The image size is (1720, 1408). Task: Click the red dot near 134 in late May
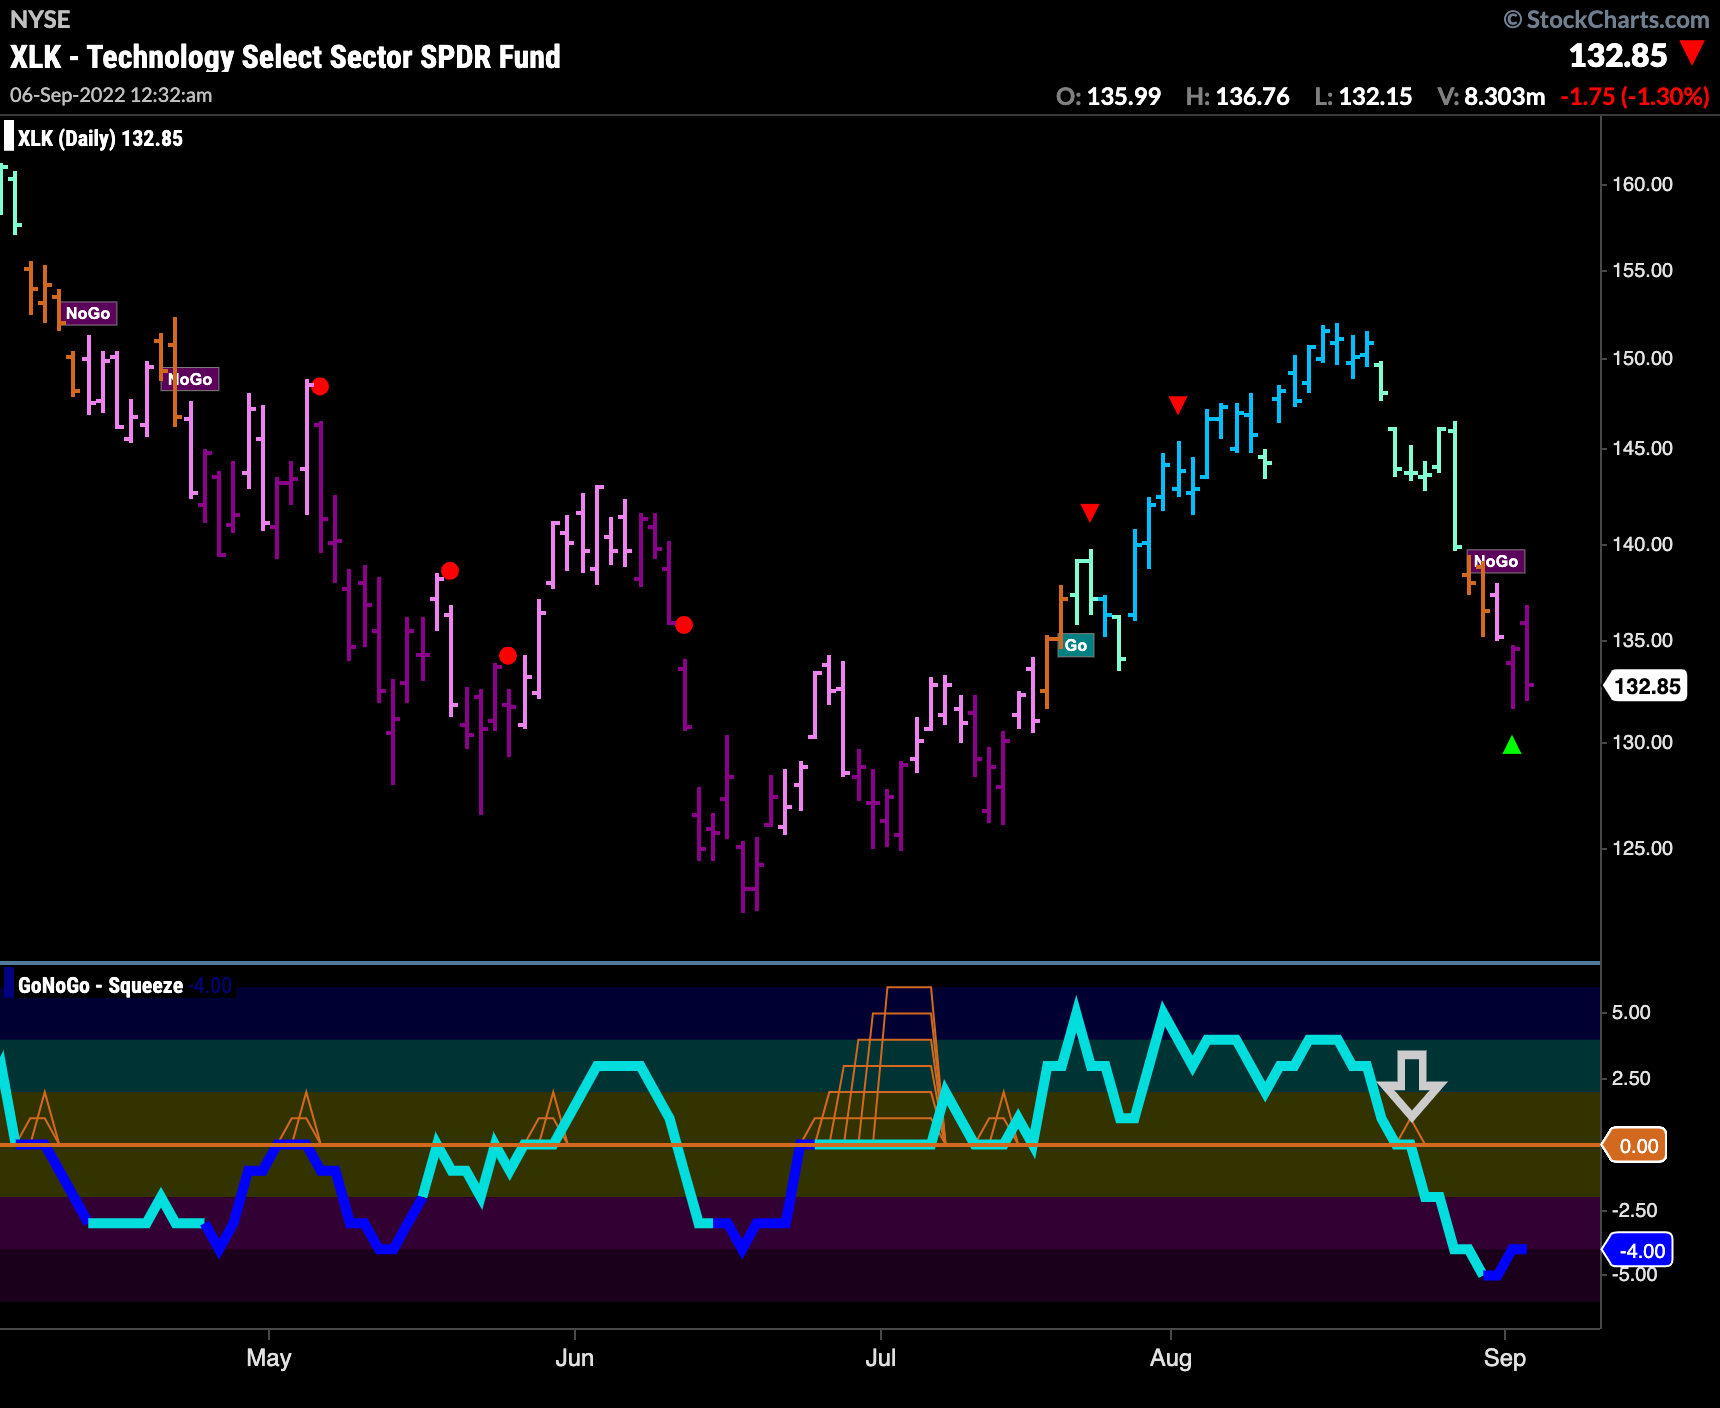tap(508, 656)
